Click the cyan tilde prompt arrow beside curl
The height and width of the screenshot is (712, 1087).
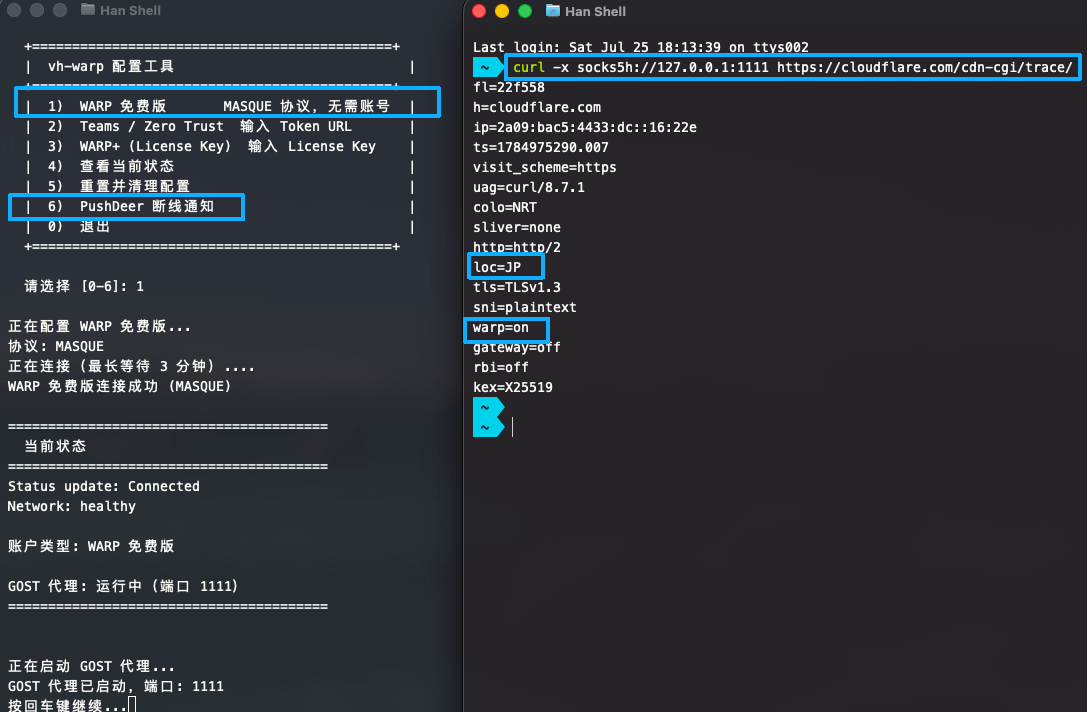(488, 67)
